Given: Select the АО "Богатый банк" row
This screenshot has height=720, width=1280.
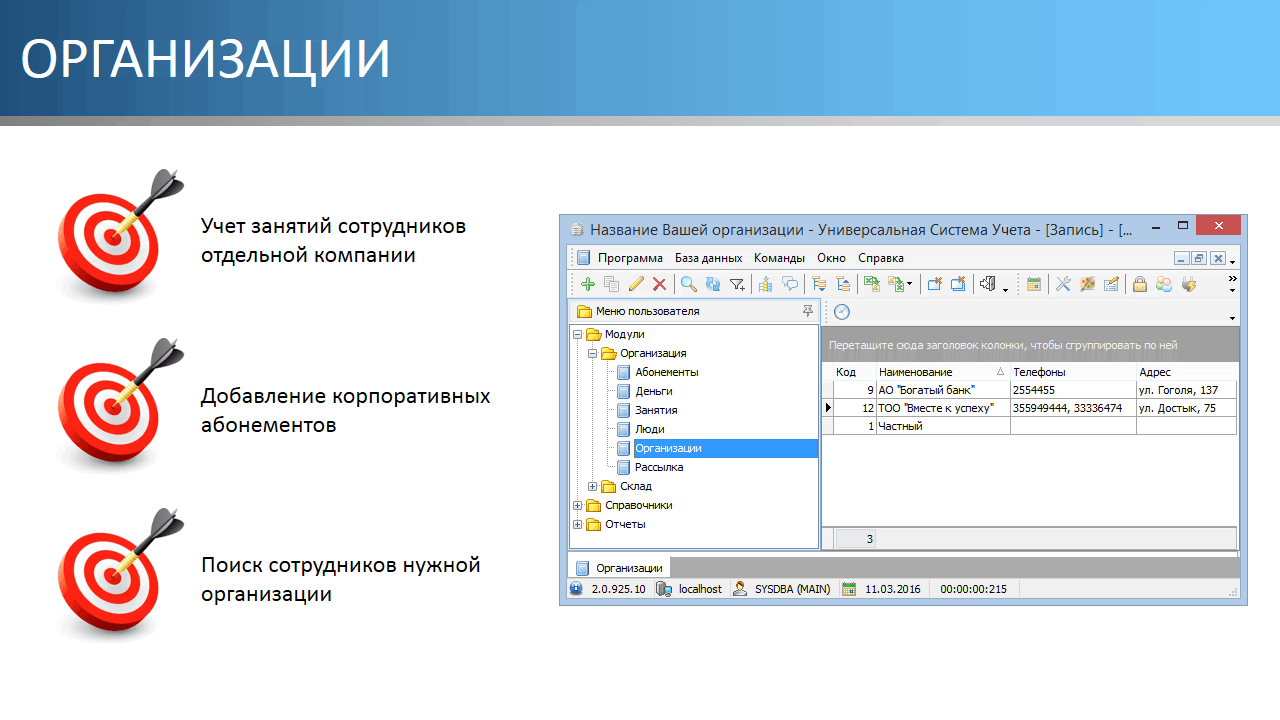Looking at the screenshot, I should pos(1029,389).
